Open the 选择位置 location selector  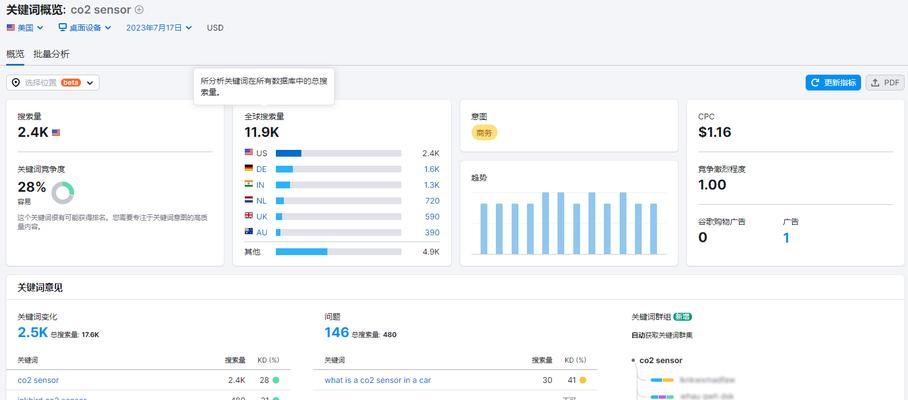[x=53, y=83]
